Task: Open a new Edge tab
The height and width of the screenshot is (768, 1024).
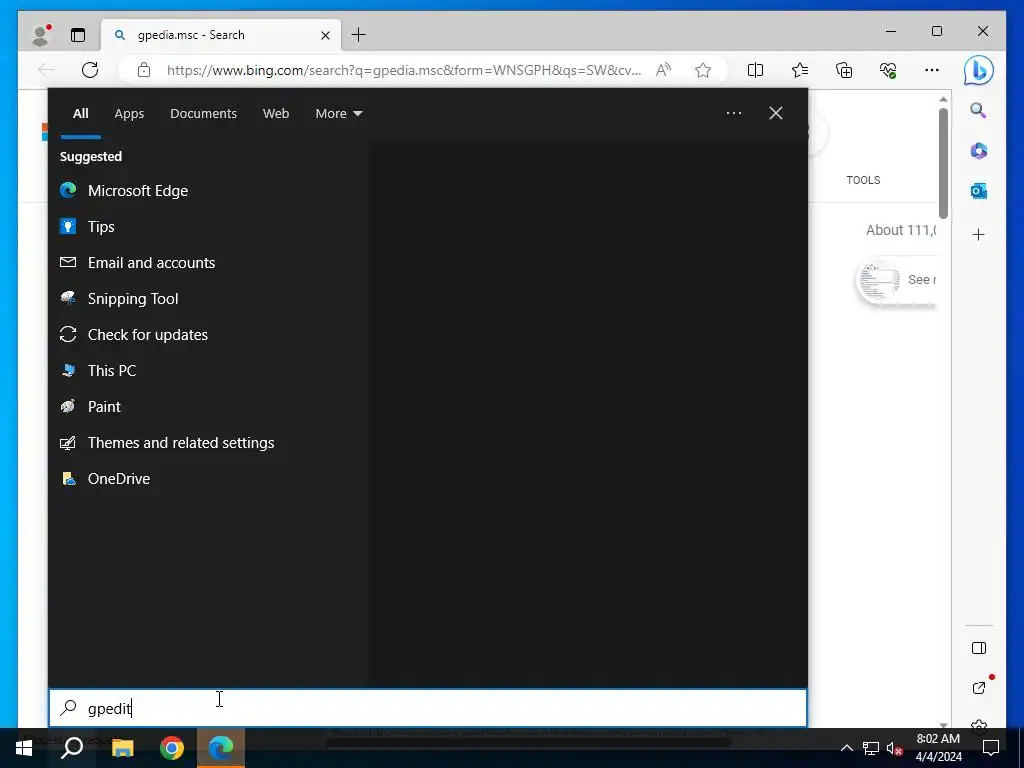Action: (359, 35)
